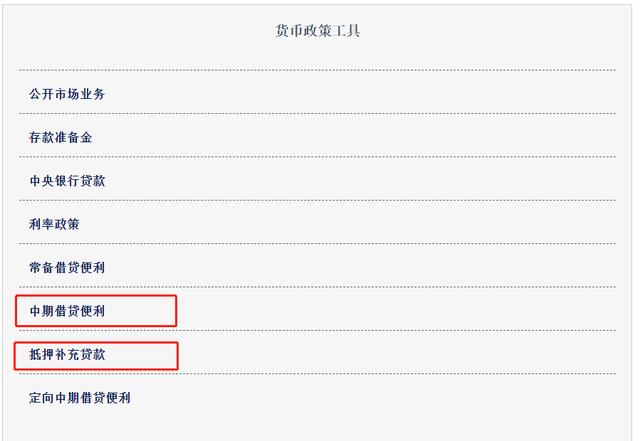Open the 公开市场业务 link
This screenshot has width=640, height=441.
(x=67, y=94)
